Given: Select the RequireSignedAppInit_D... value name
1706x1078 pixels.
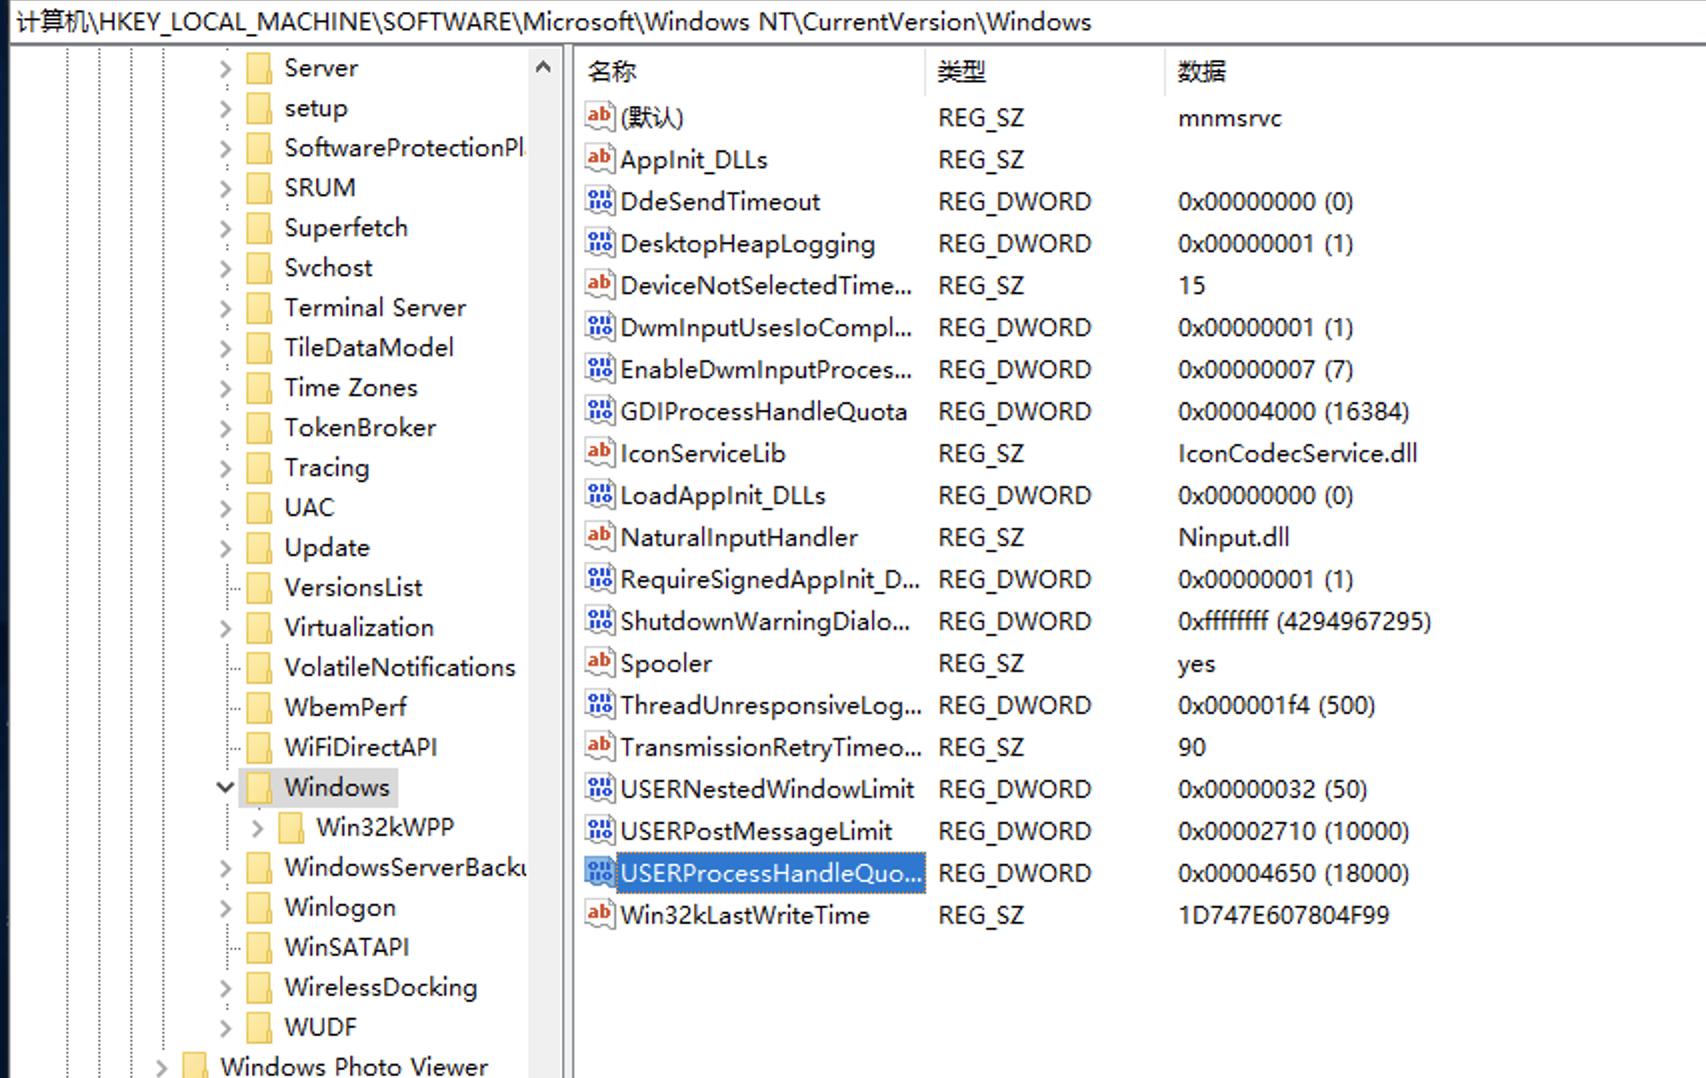Looking at the screenshot, I should click(770, 579).
